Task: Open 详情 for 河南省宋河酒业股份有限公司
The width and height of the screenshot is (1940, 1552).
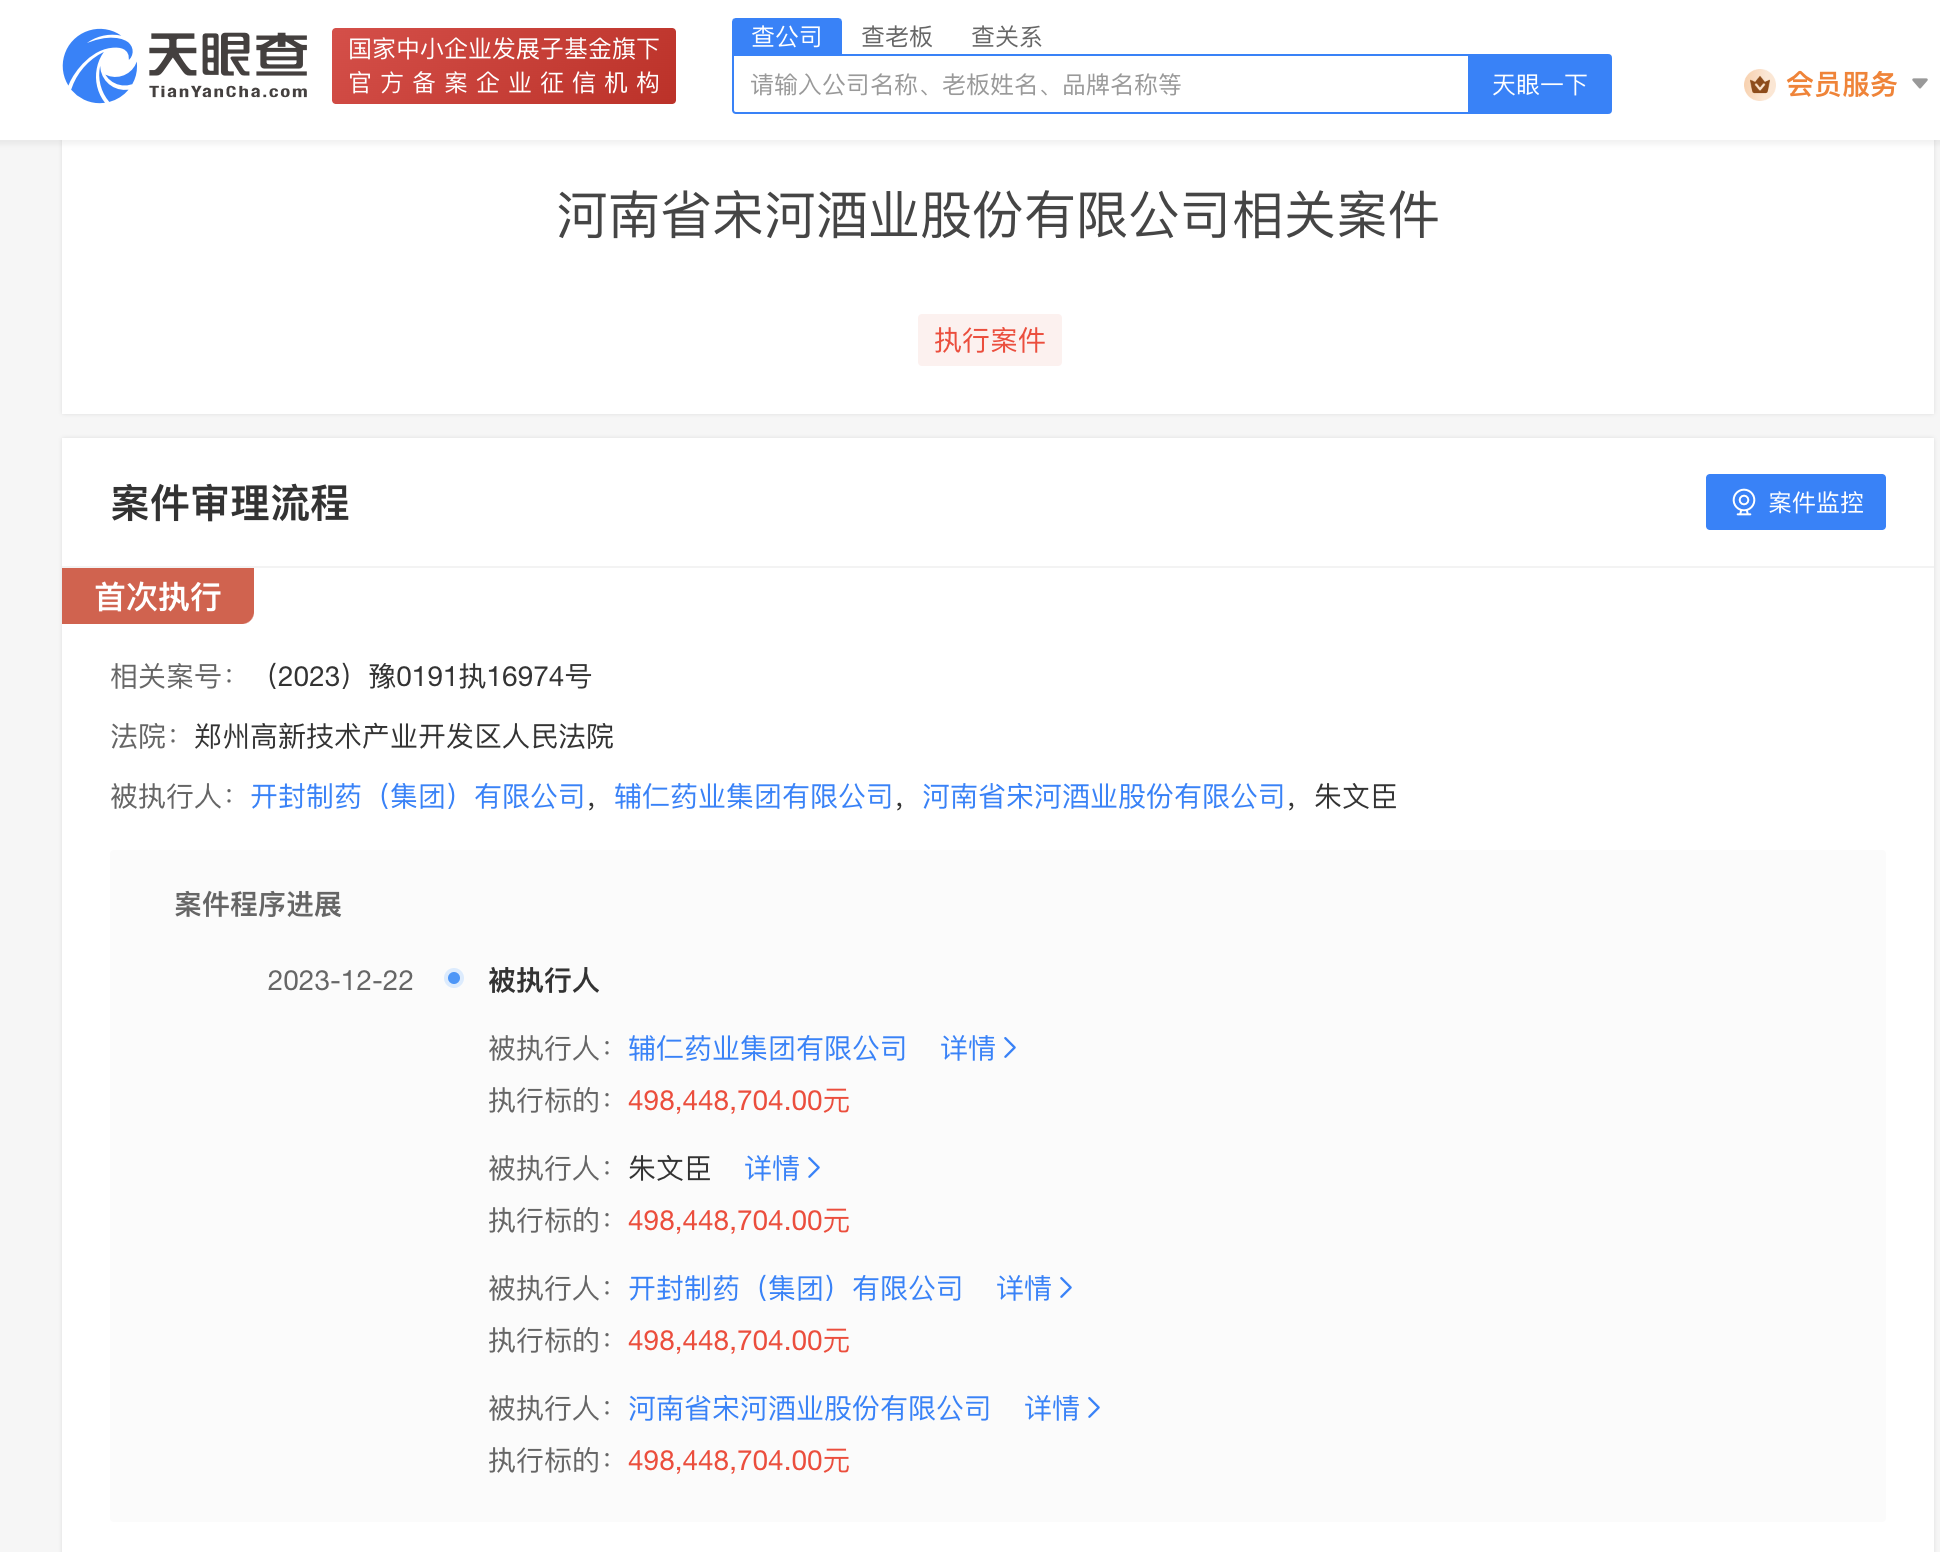Action: (1063, 1408)
